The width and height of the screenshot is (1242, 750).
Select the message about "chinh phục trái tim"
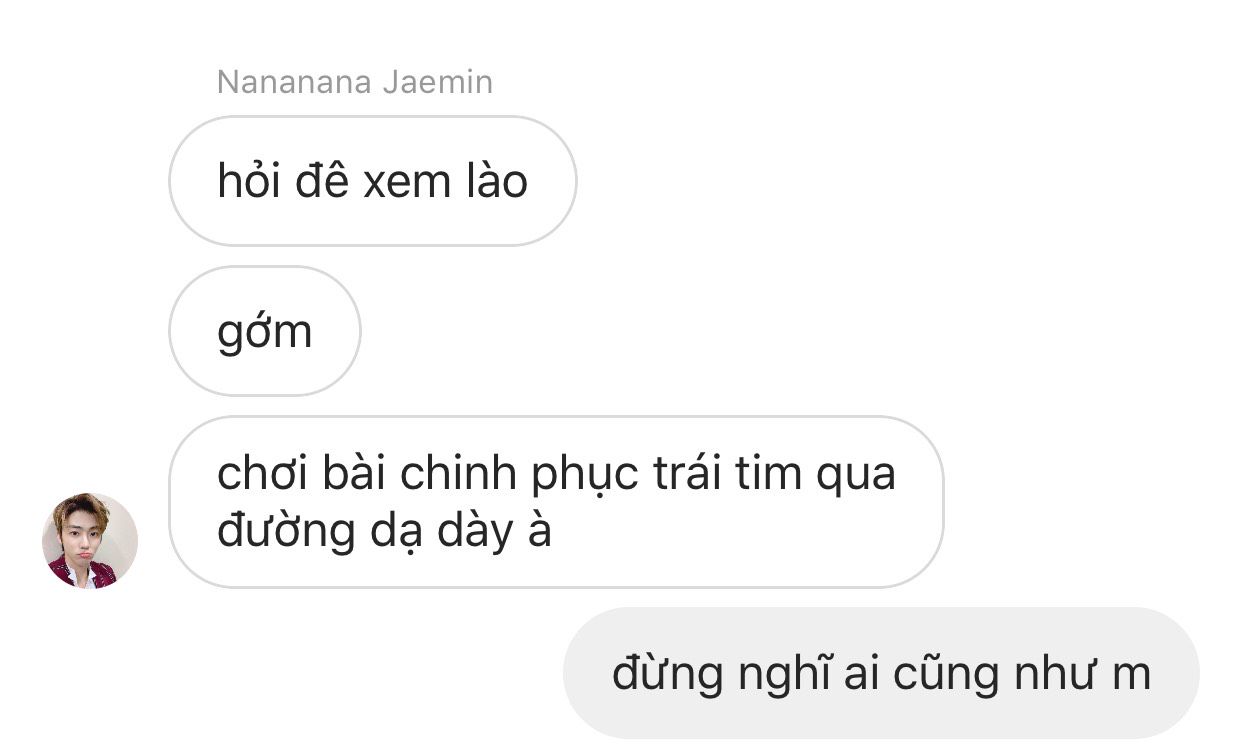pyautogui.click(x=556, y=502)
